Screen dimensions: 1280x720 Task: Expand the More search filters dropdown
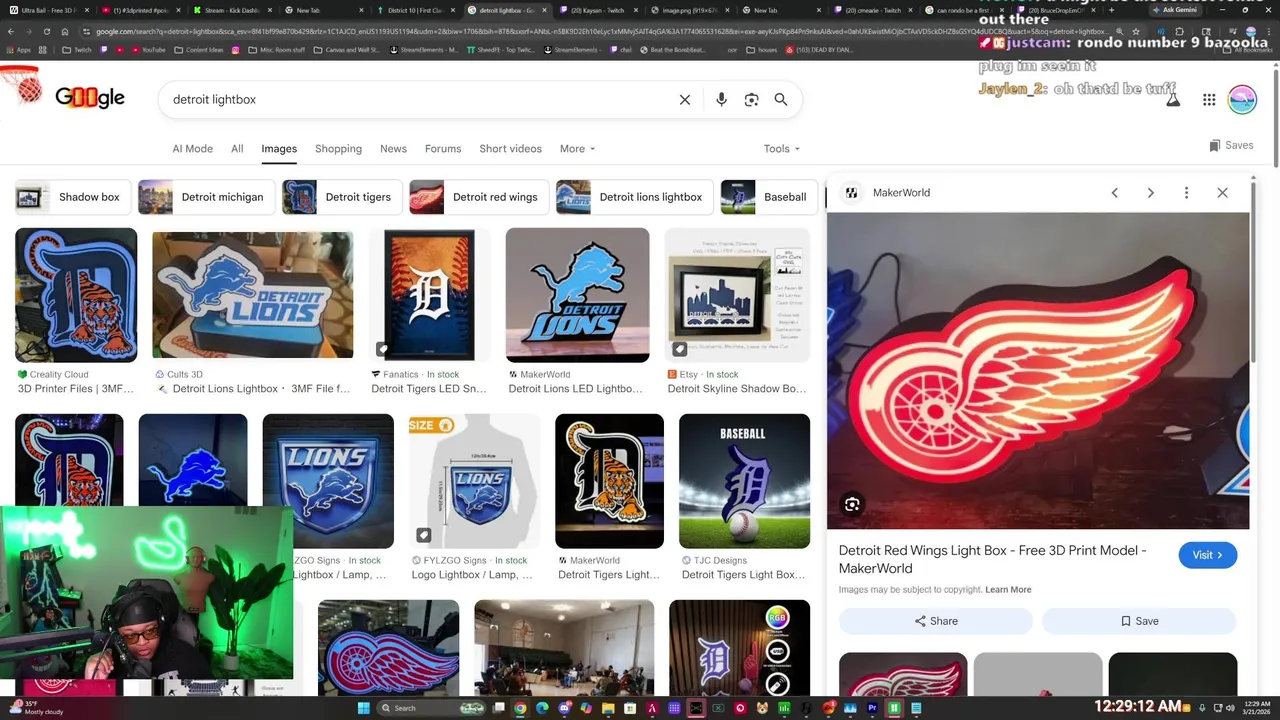[577, 149]
